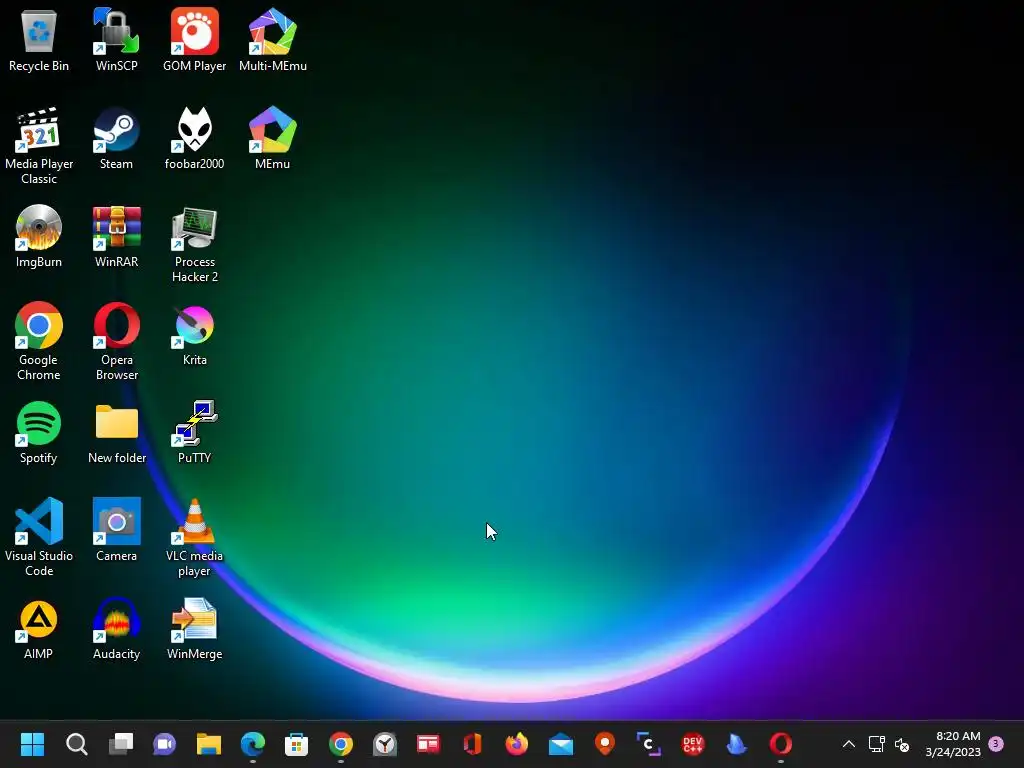This screenshot has height=768, width=1024.
Task: Open File Explorer from the taskbar
Action: pyautogui.click(x=209, y=744)
